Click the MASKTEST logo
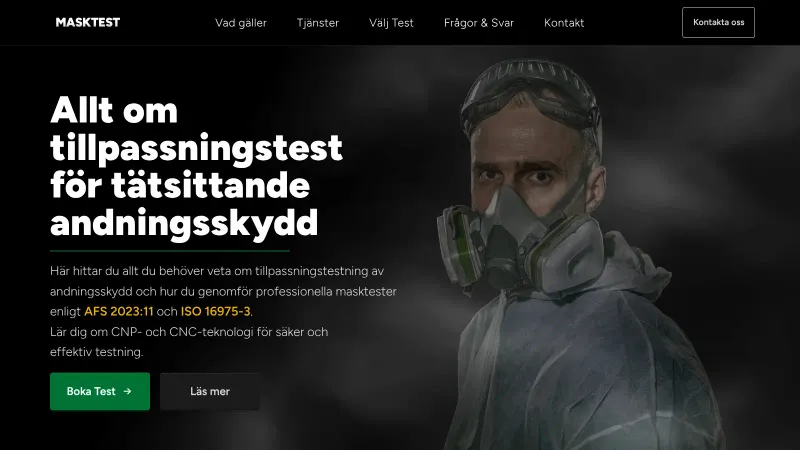 point(88,22)
